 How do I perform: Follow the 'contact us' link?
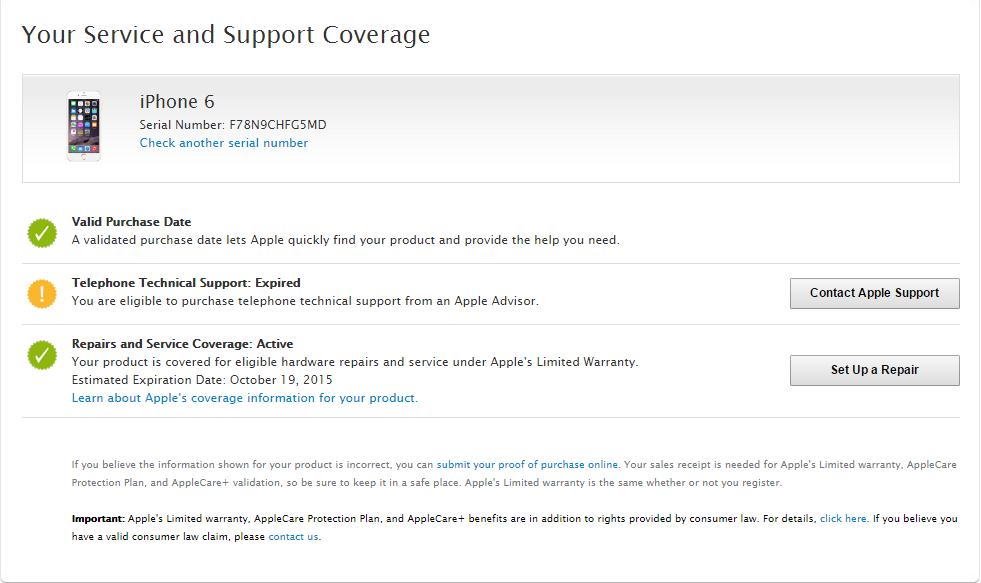point(293,537)
